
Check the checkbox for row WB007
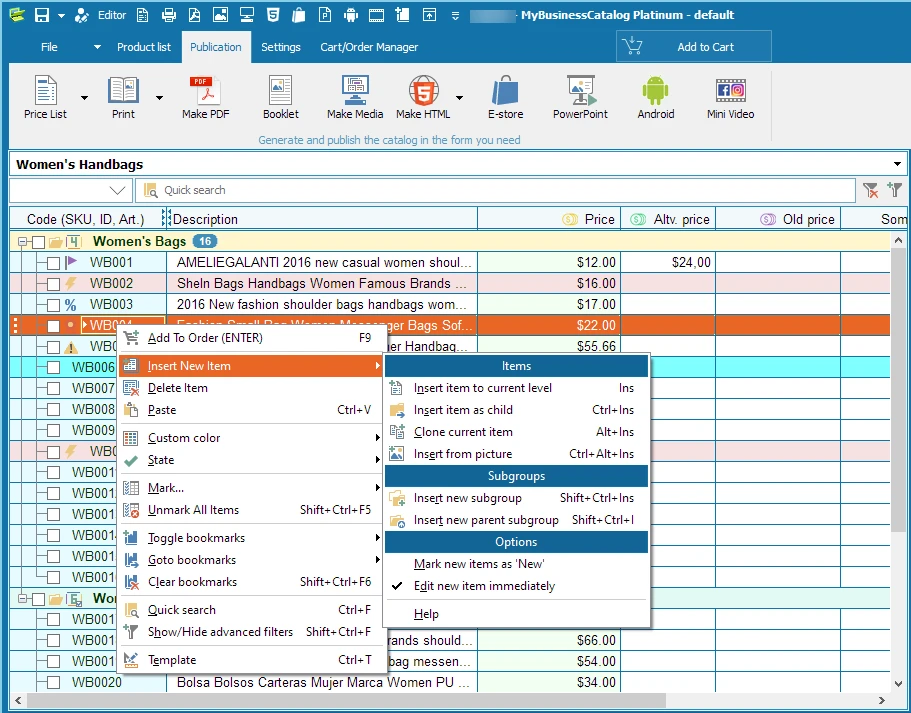coord(53,389)
